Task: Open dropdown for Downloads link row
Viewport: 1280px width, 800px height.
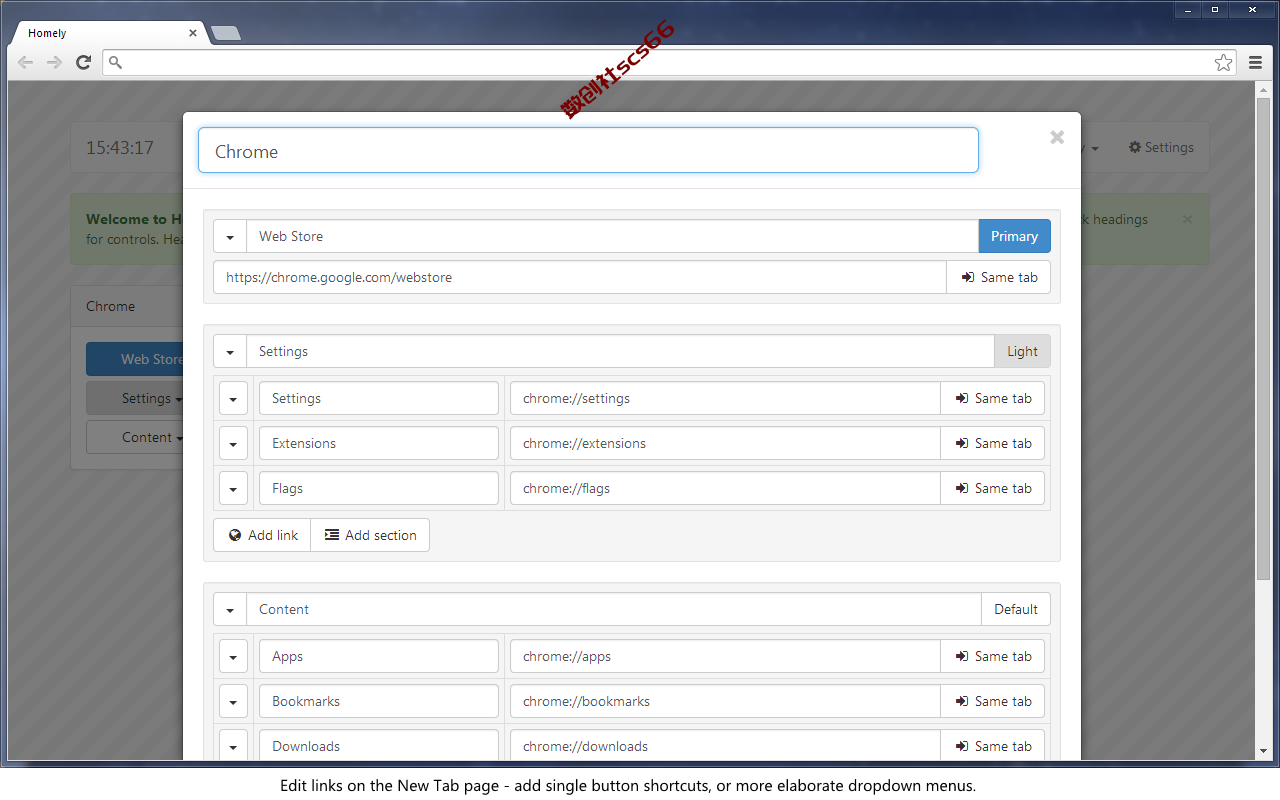Action: tap(233, 746)
